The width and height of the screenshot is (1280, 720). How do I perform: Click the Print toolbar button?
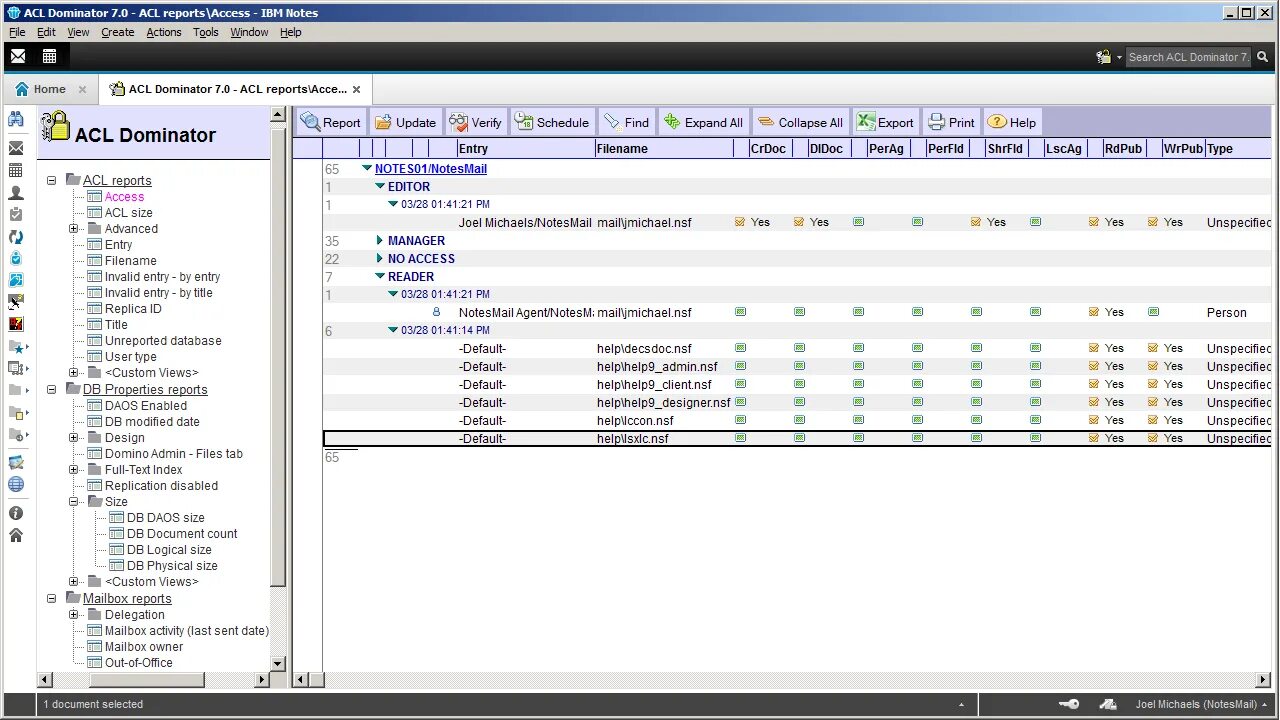click(952, 123)
